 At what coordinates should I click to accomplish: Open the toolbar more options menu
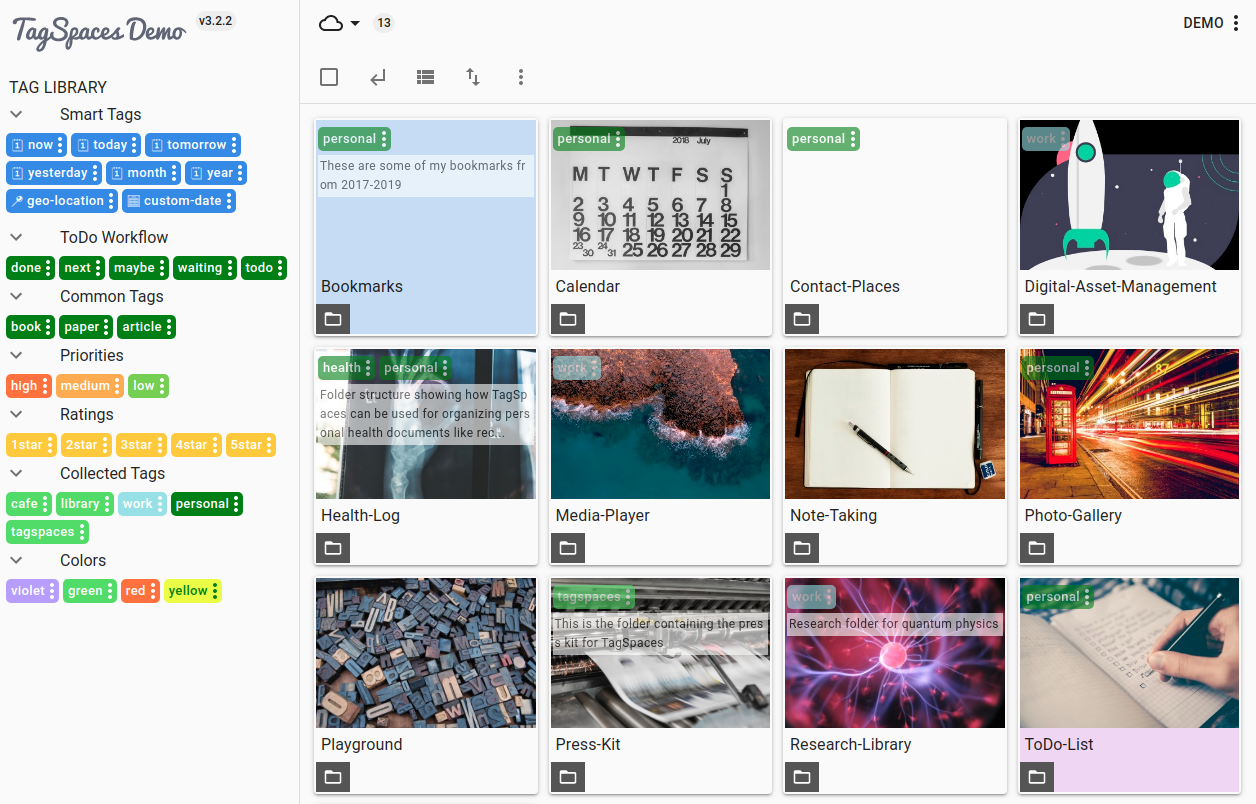pos(521,77)
